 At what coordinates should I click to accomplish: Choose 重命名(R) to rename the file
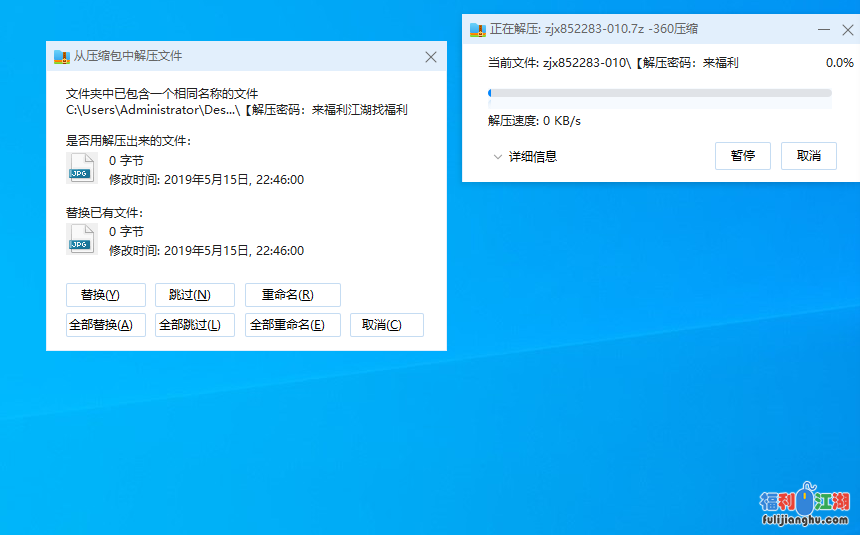(x=292, y=295)
